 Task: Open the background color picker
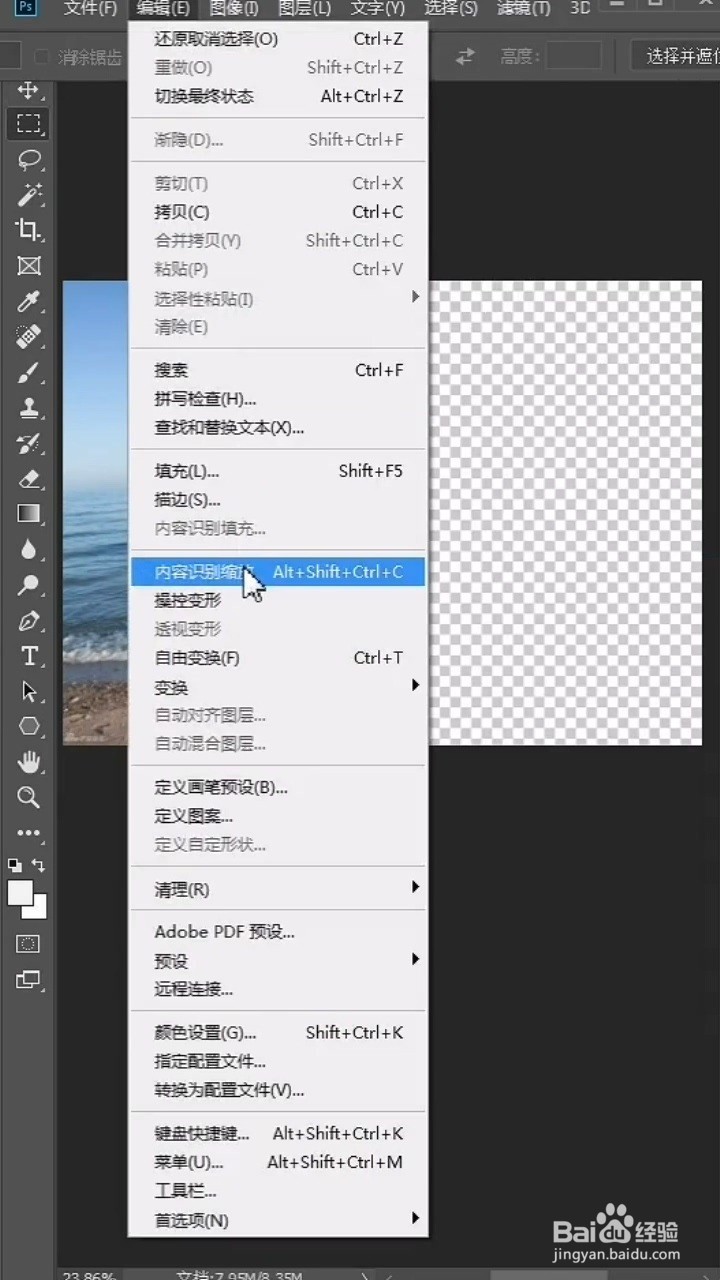(37, 909)
